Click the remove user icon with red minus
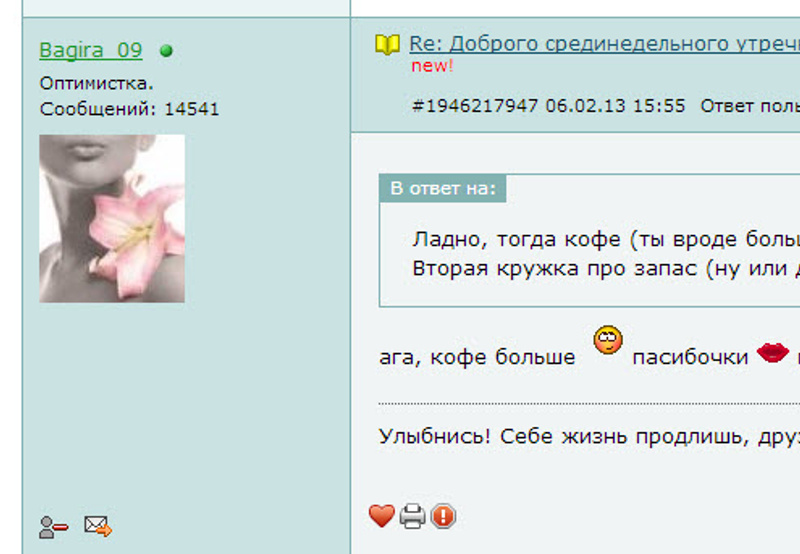Image resolution: width=800 pixels, height=554 pixels. (x=53, y=527)
